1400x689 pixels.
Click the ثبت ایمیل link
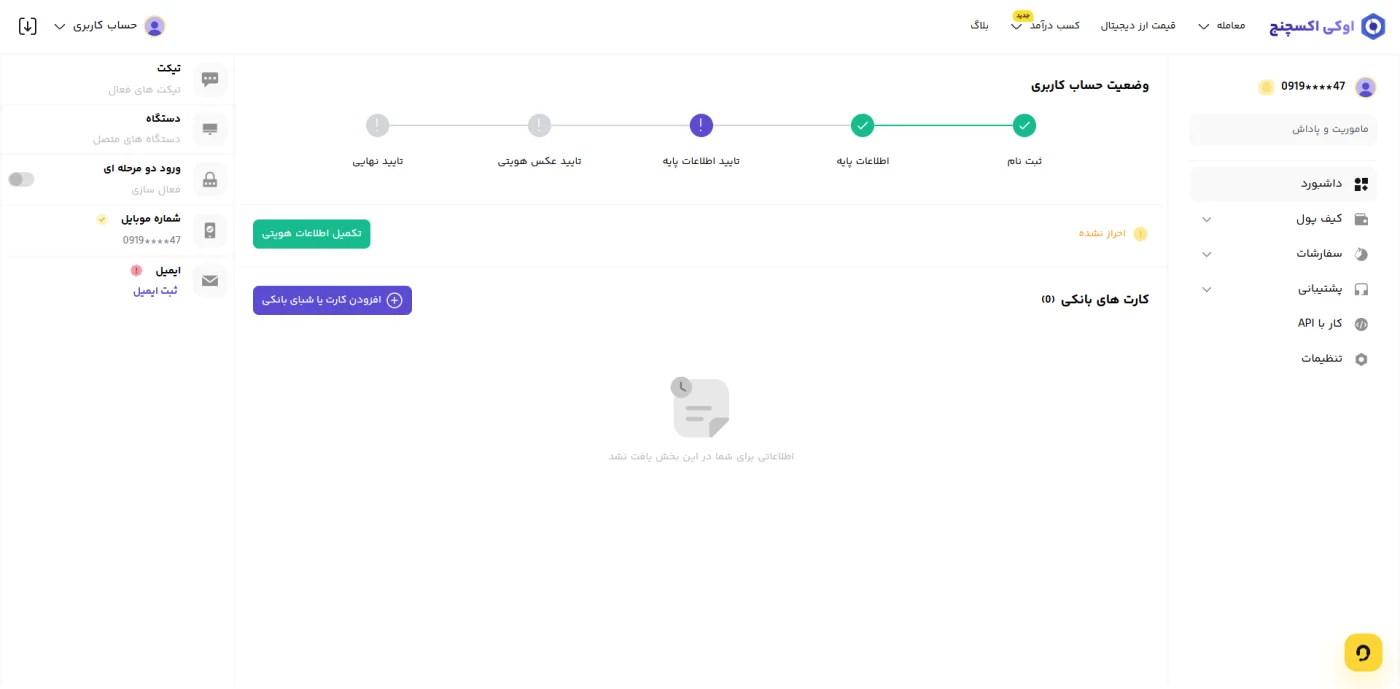tap(155, 291)
